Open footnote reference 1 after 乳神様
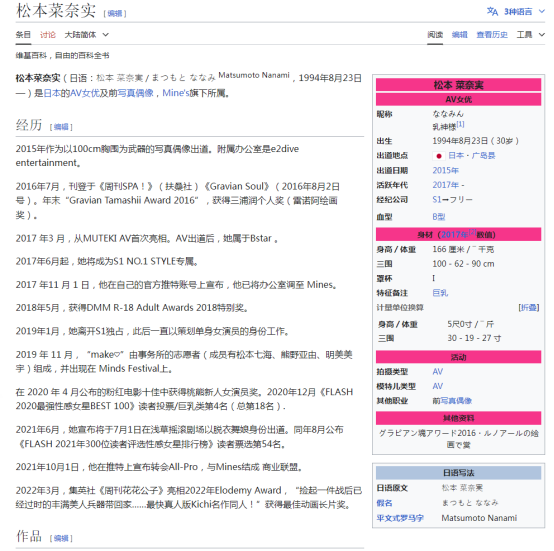The height and width of the screenshot is (551, 554). pyautogui.click(x=460, y=124)
